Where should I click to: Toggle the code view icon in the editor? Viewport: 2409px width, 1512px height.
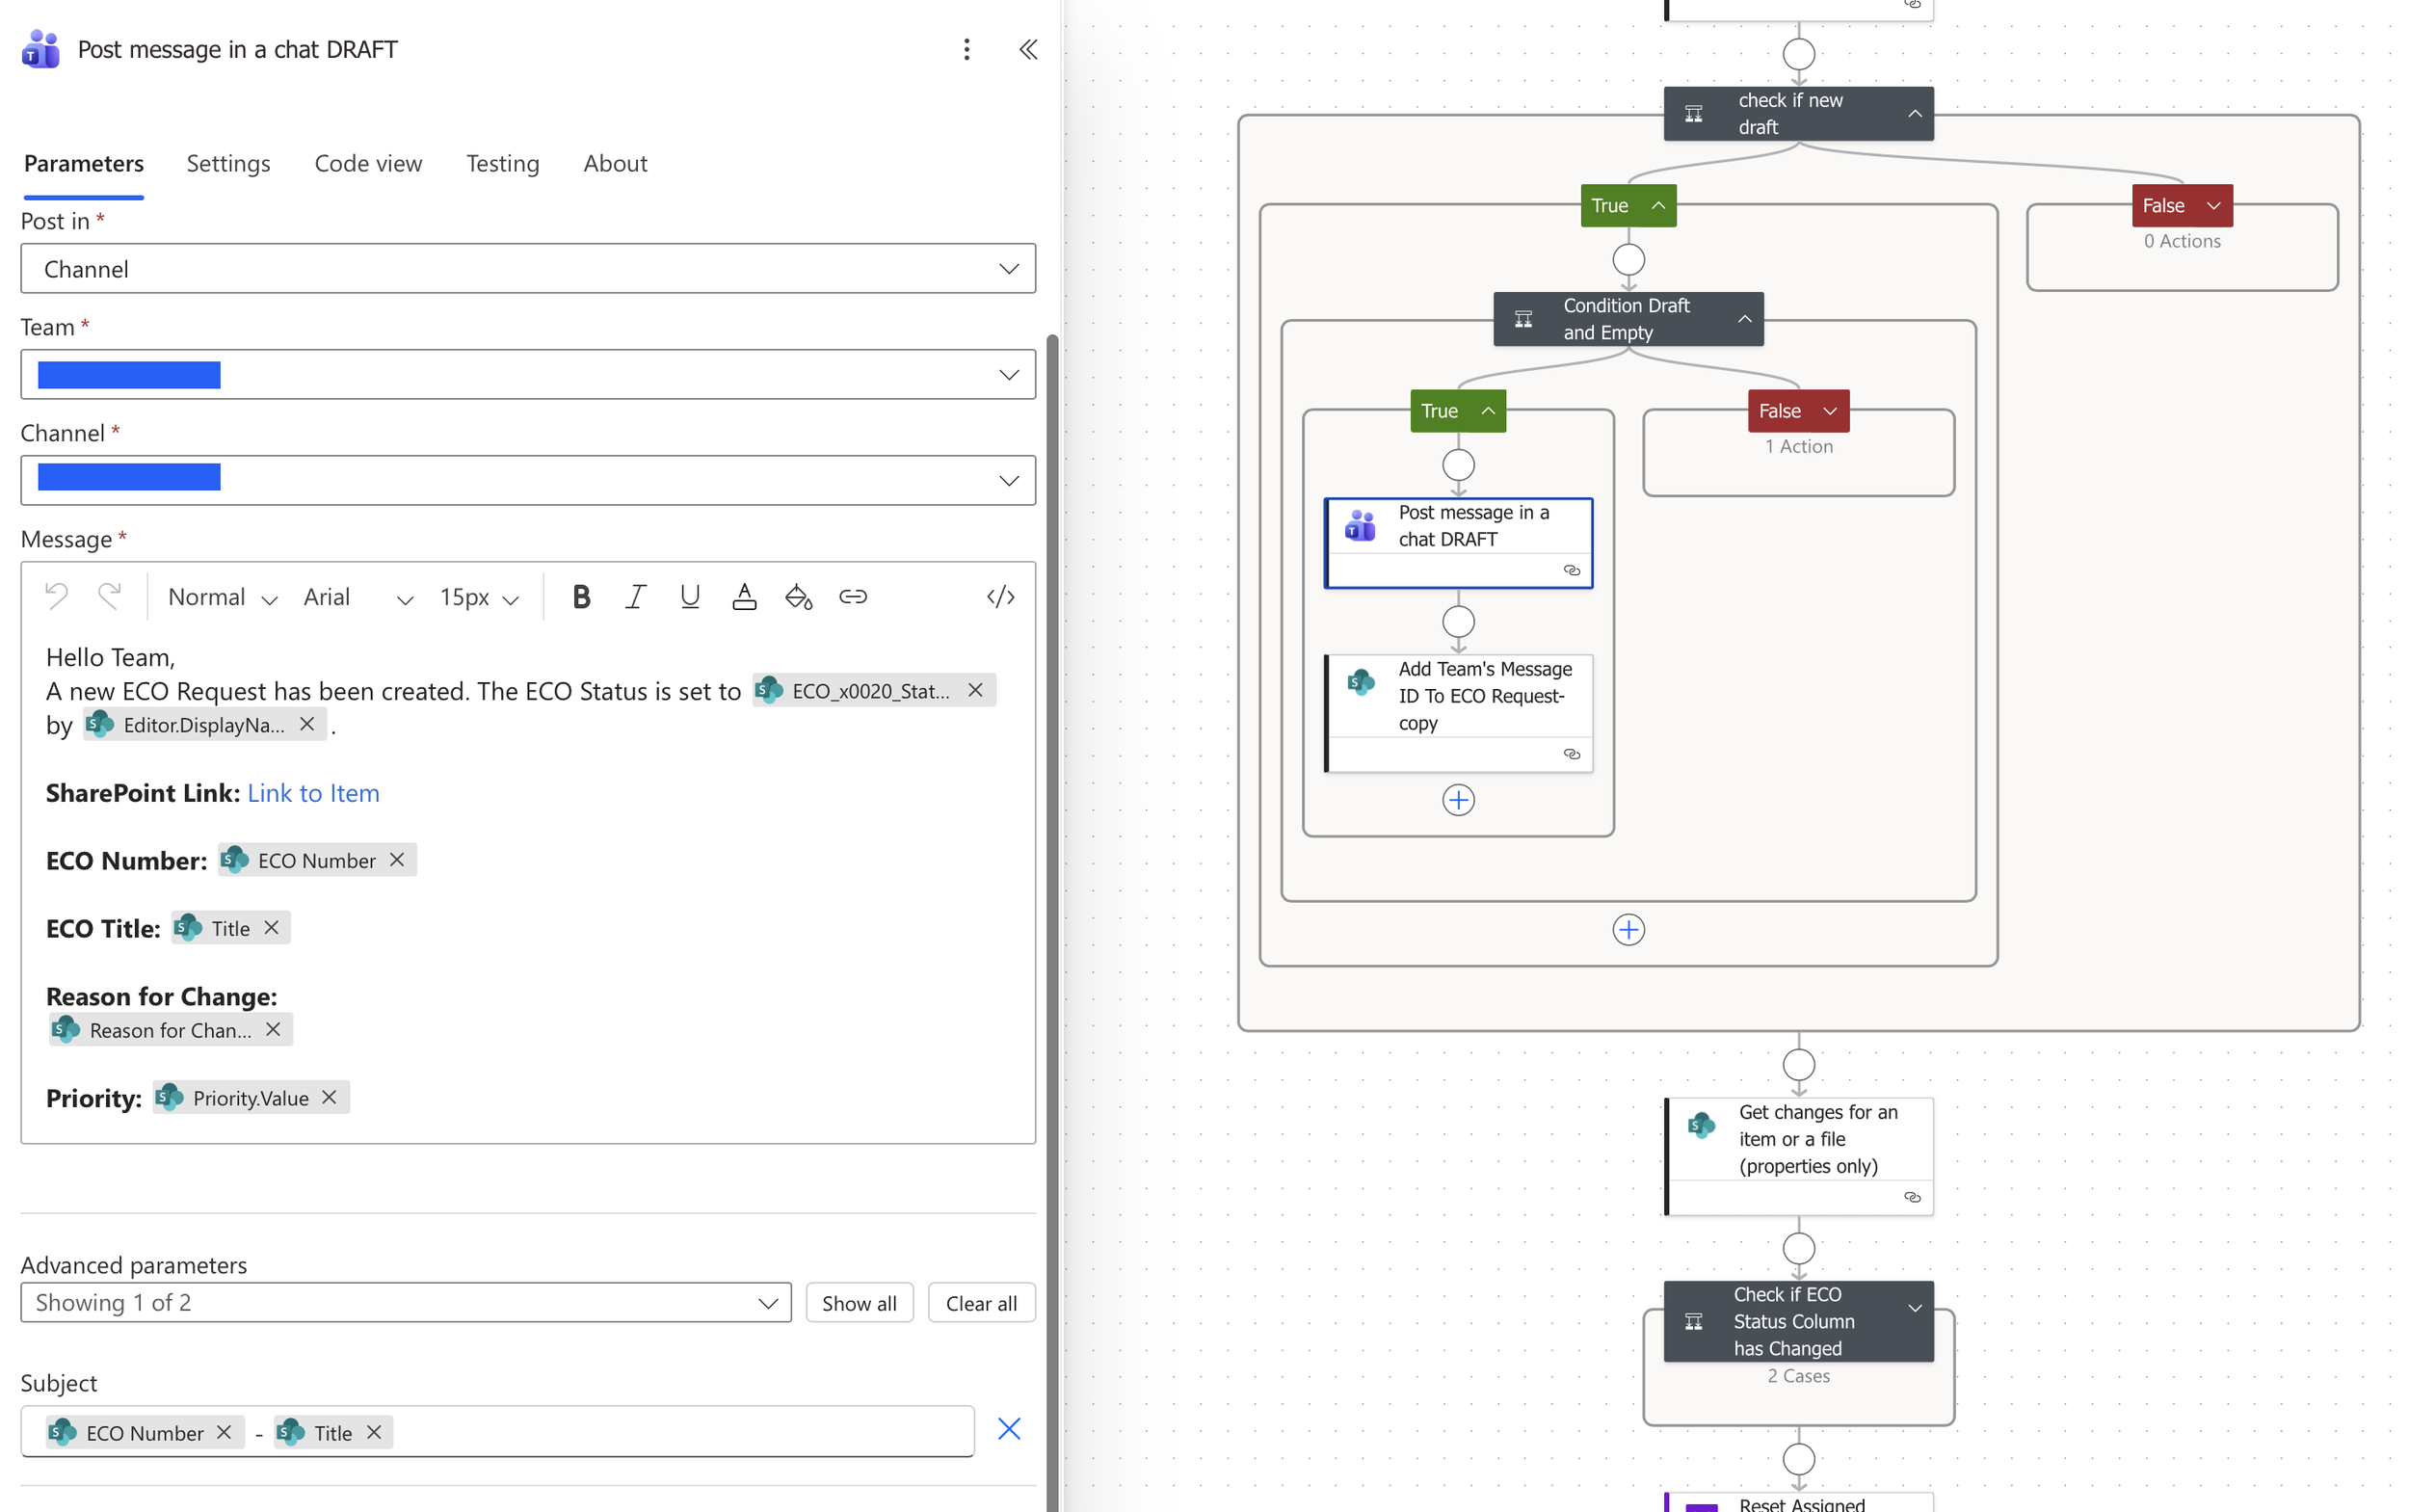point(1000,597)
